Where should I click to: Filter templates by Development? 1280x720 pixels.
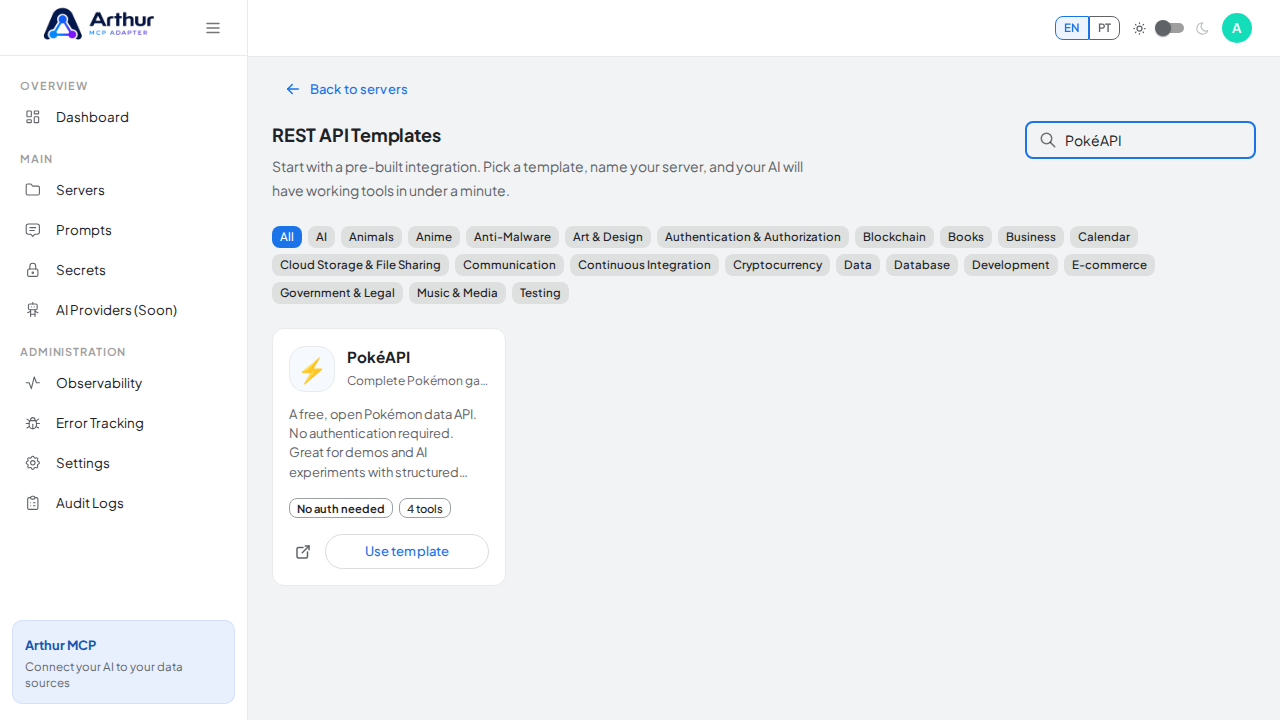(x=1011, y=265)
